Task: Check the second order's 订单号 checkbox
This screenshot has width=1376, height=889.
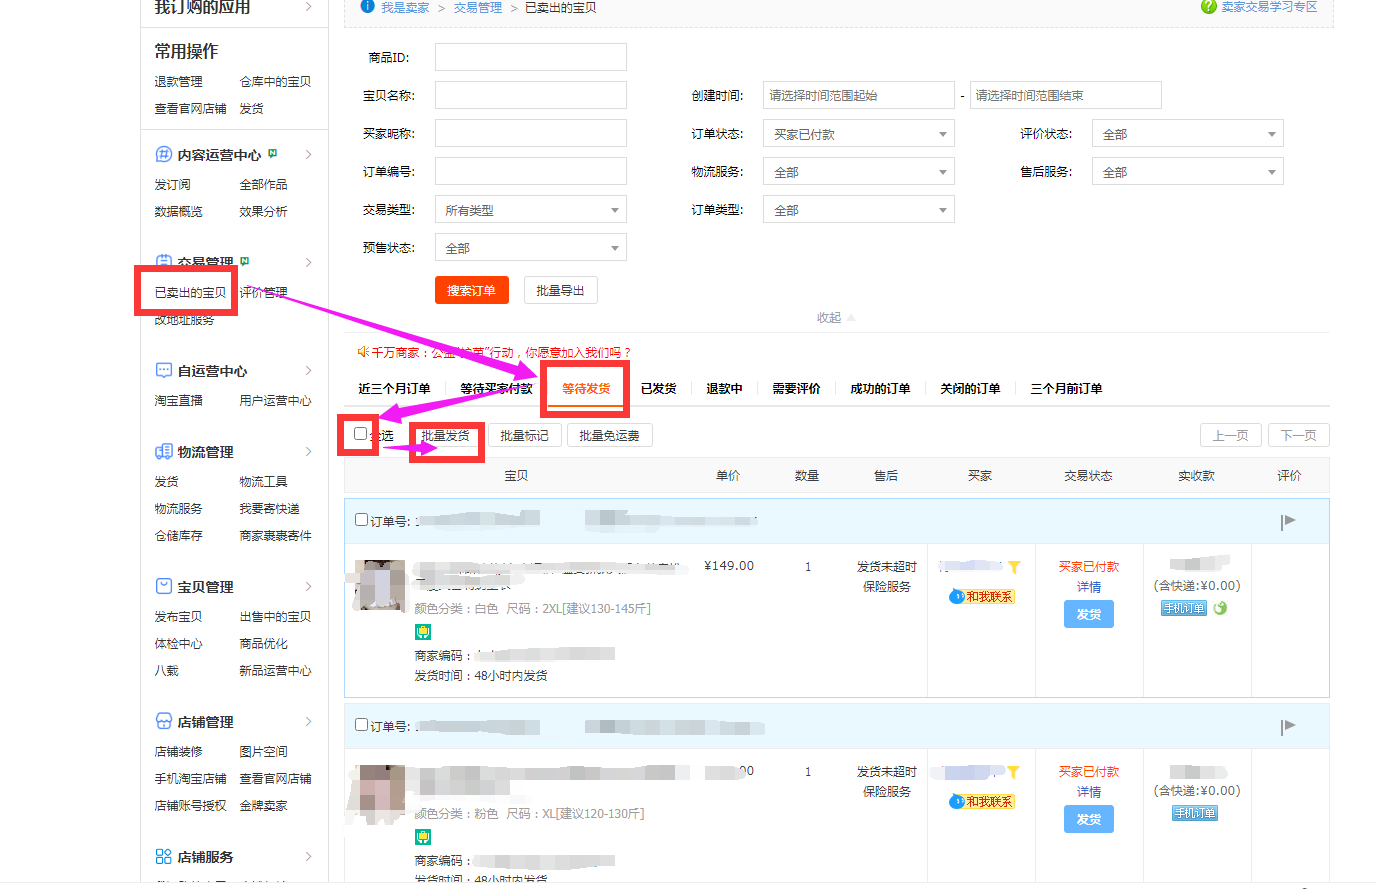Action: [x=362, y=725]
